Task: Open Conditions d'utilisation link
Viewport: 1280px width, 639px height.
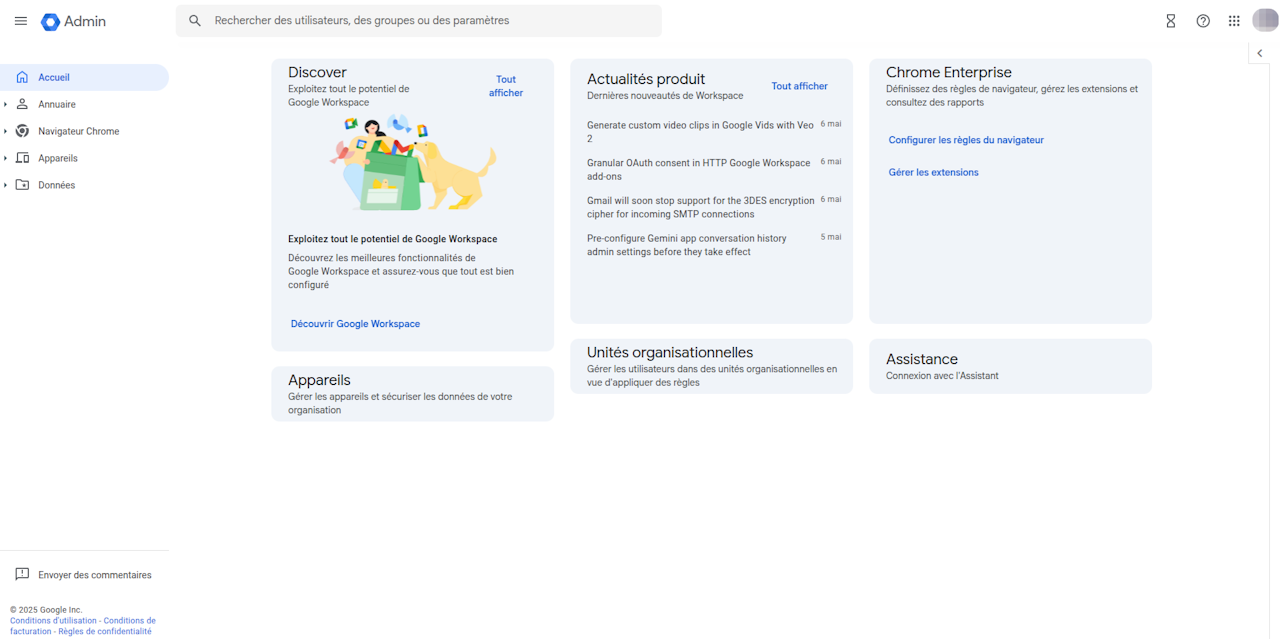Action: point(53,621)
